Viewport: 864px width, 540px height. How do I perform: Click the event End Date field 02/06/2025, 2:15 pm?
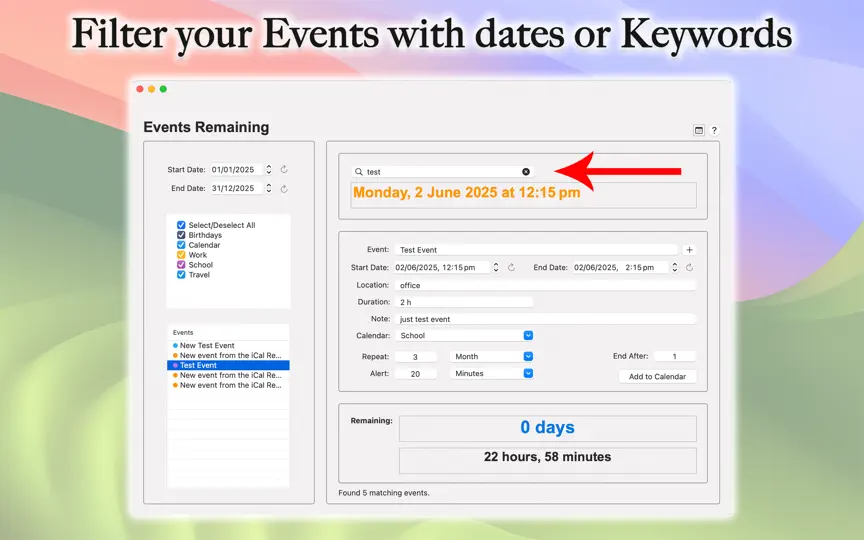621,267
